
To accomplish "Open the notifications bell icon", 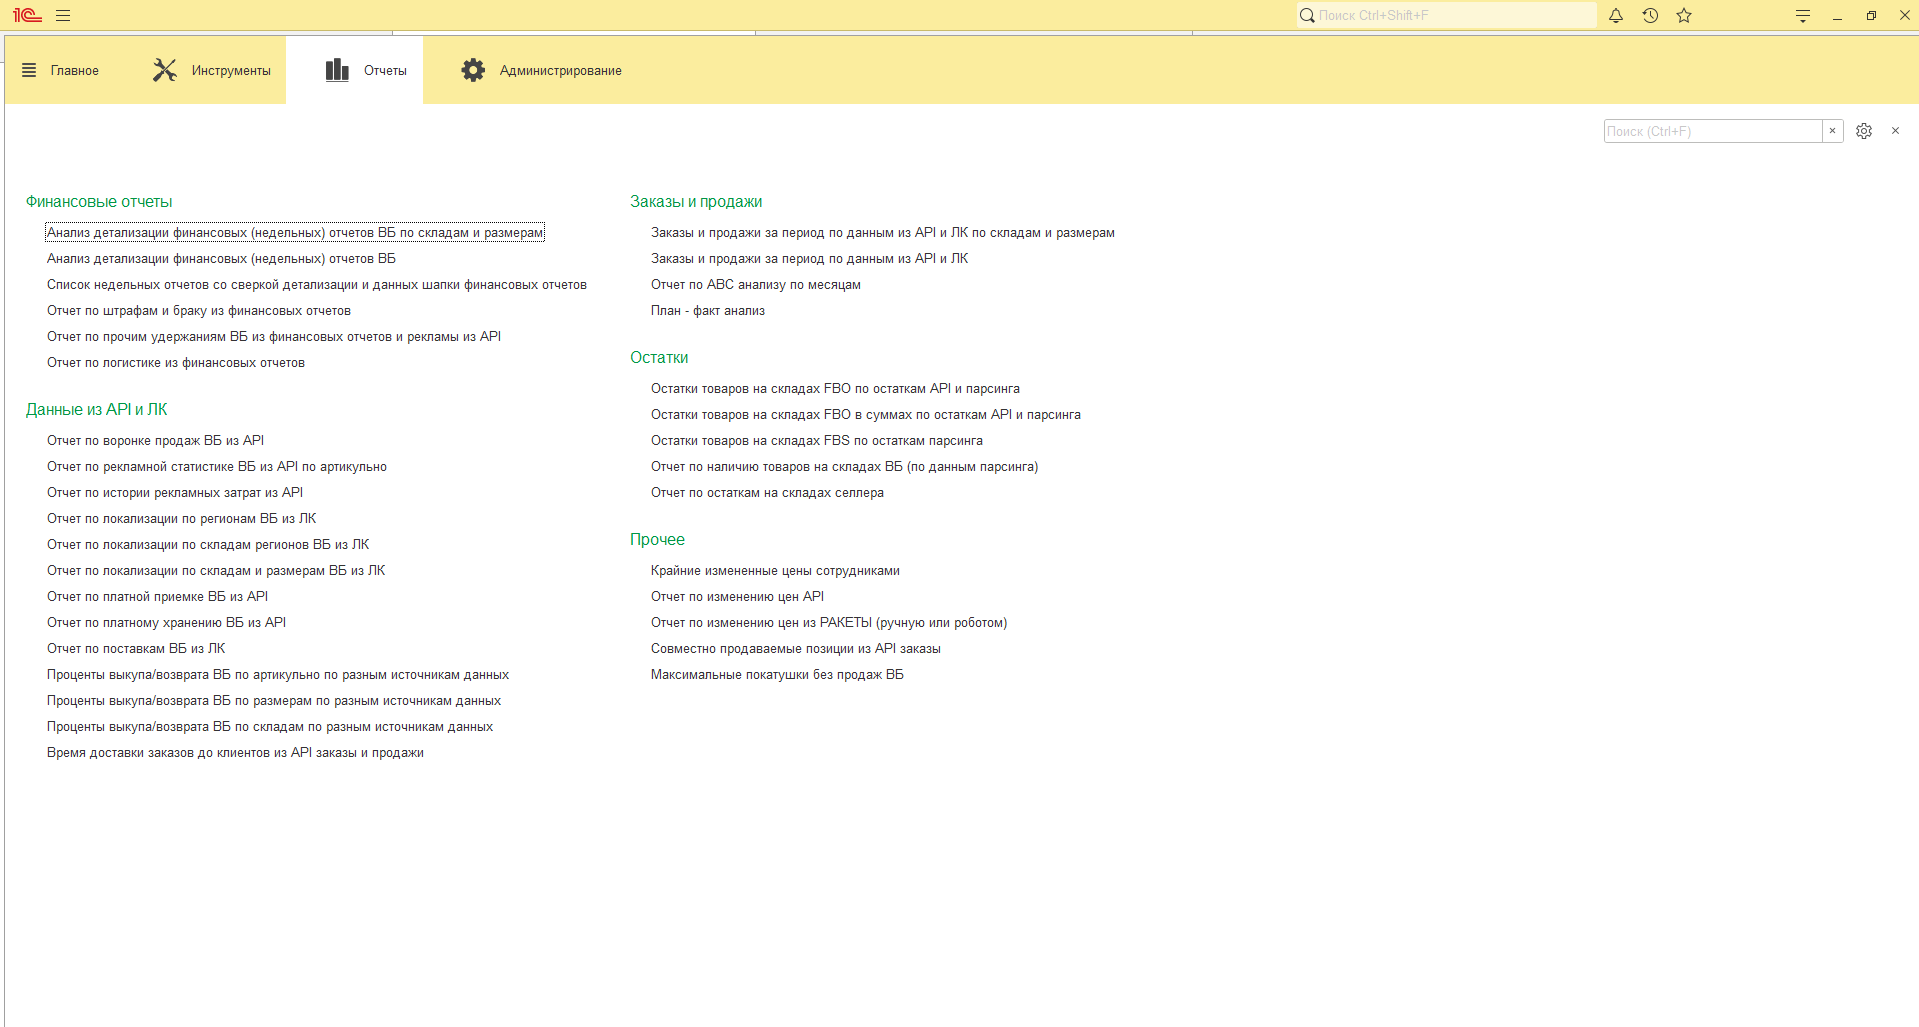I will coord(1616,15).
